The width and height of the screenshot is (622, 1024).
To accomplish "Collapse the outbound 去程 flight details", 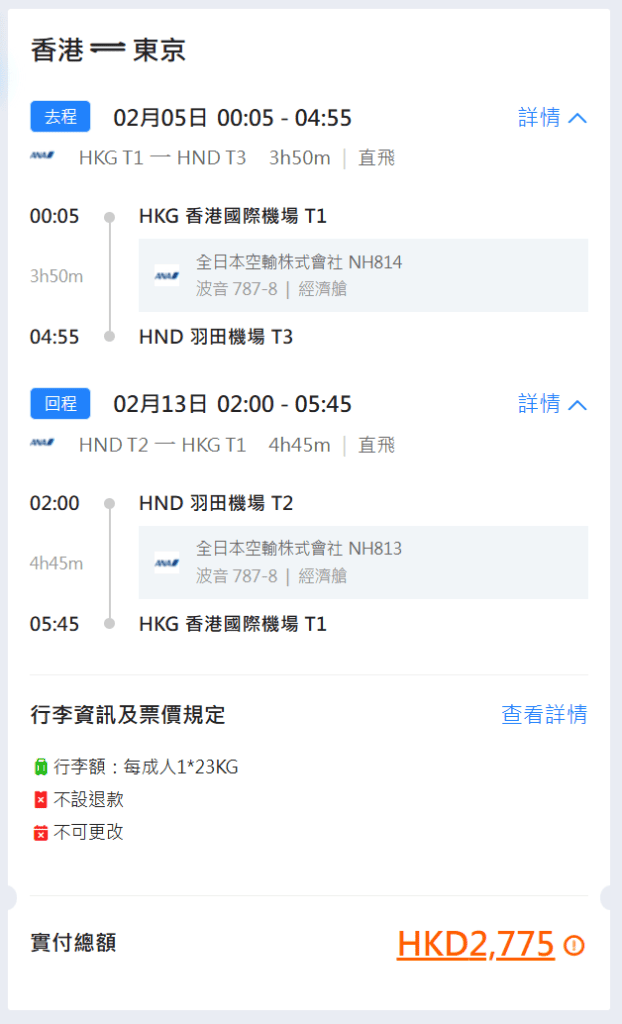I will pyautogui.click(x=552, y=118).
